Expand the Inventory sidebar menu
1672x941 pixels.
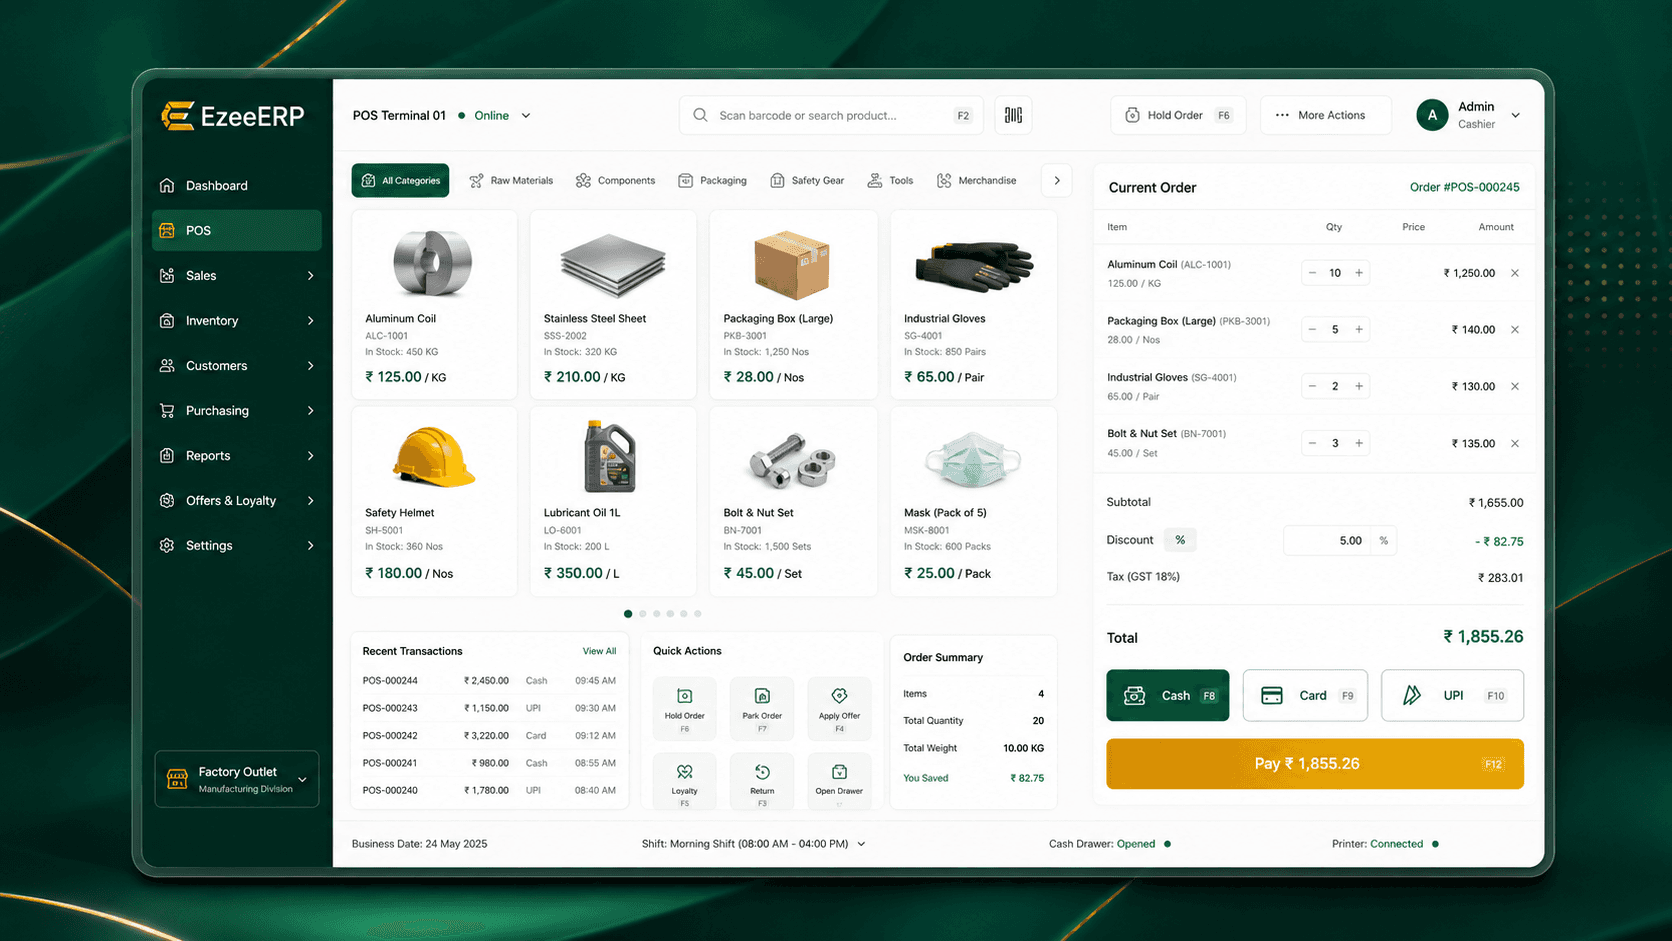click(x=237, y=320)
